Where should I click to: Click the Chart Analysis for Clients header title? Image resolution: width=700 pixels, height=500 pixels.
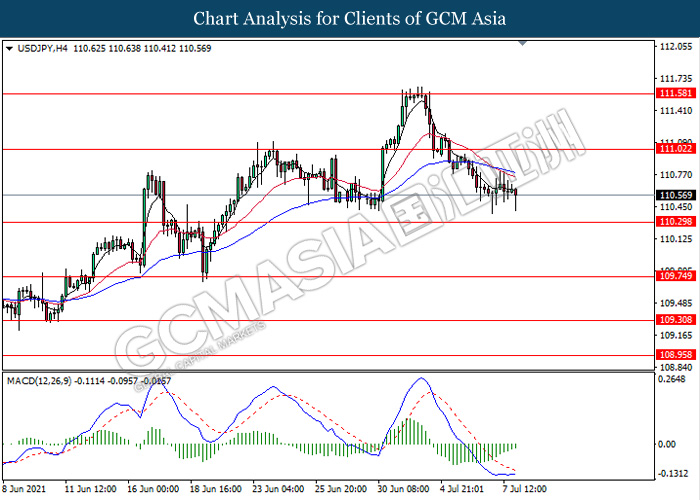350,19
